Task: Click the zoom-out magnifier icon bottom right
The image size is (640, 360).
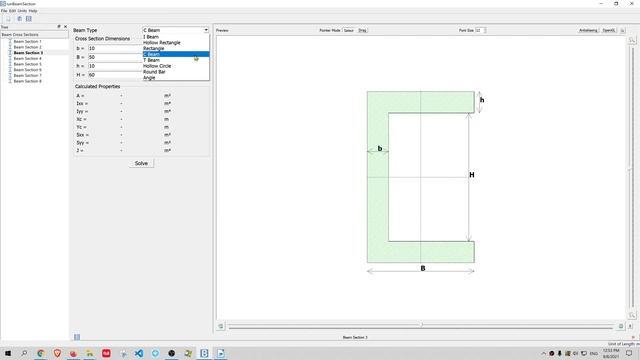Action: tap(632, 315)
